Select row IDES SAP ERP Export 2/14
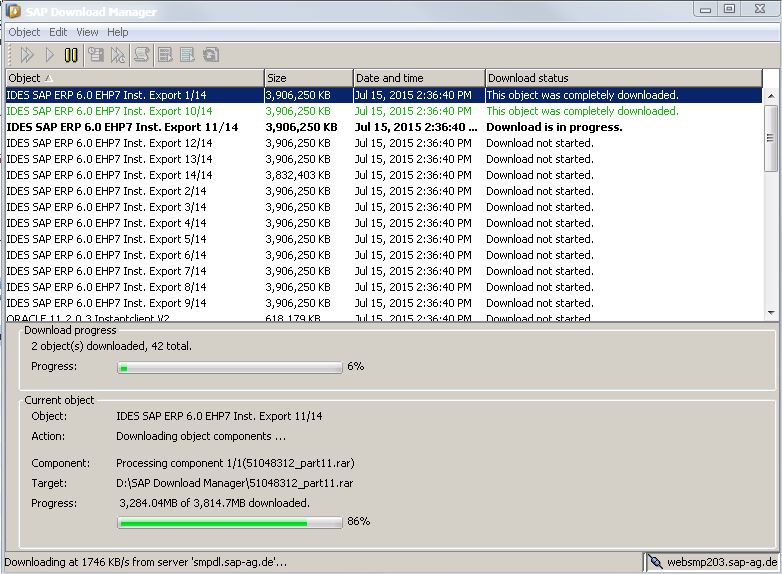Viewport: 782px width, 574px height. coord(384,191)
